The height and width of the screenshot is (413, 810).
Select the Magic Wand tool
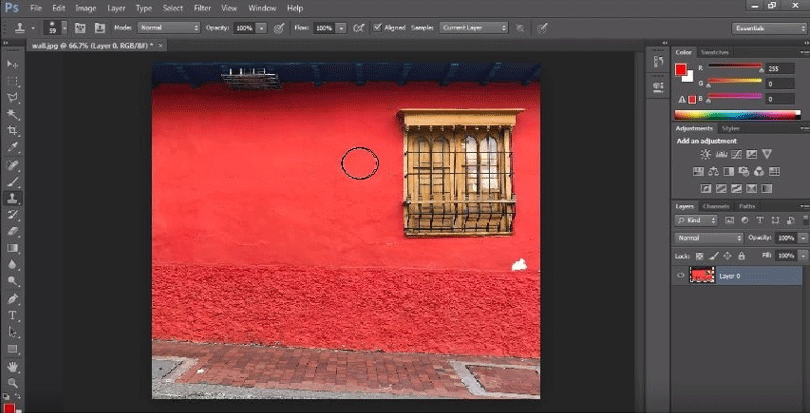coord(12,114)
